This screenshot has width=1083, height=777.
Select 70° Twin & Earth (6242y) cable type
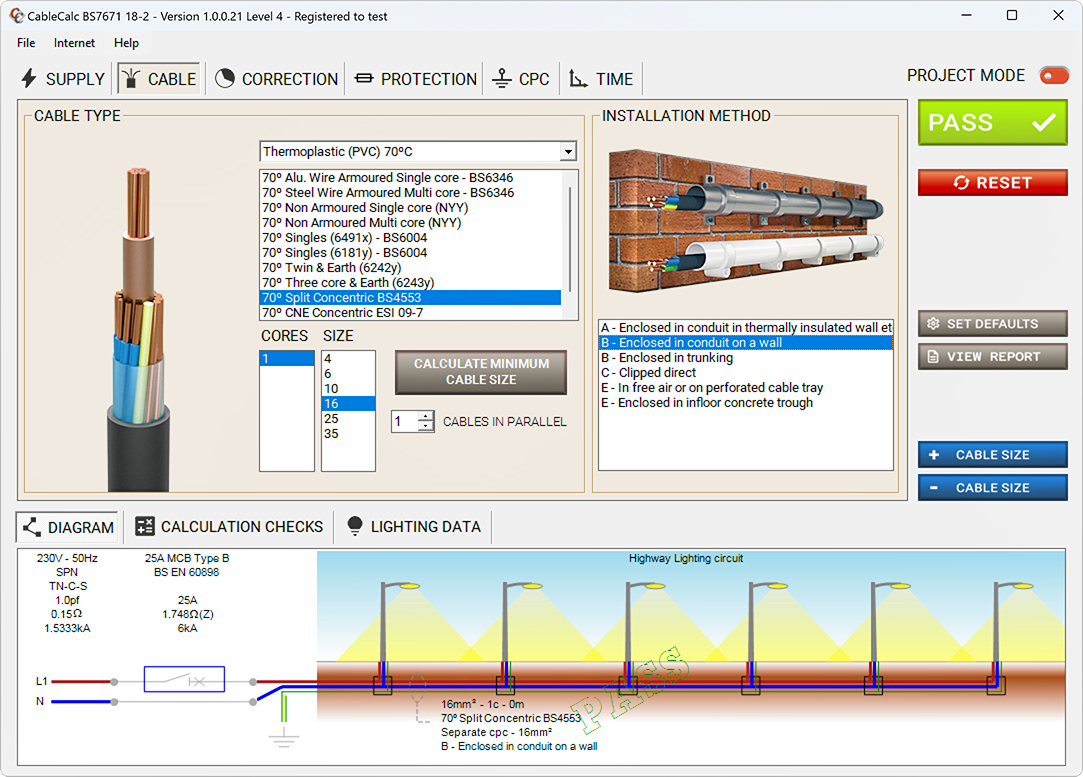(x=330, y=267)
